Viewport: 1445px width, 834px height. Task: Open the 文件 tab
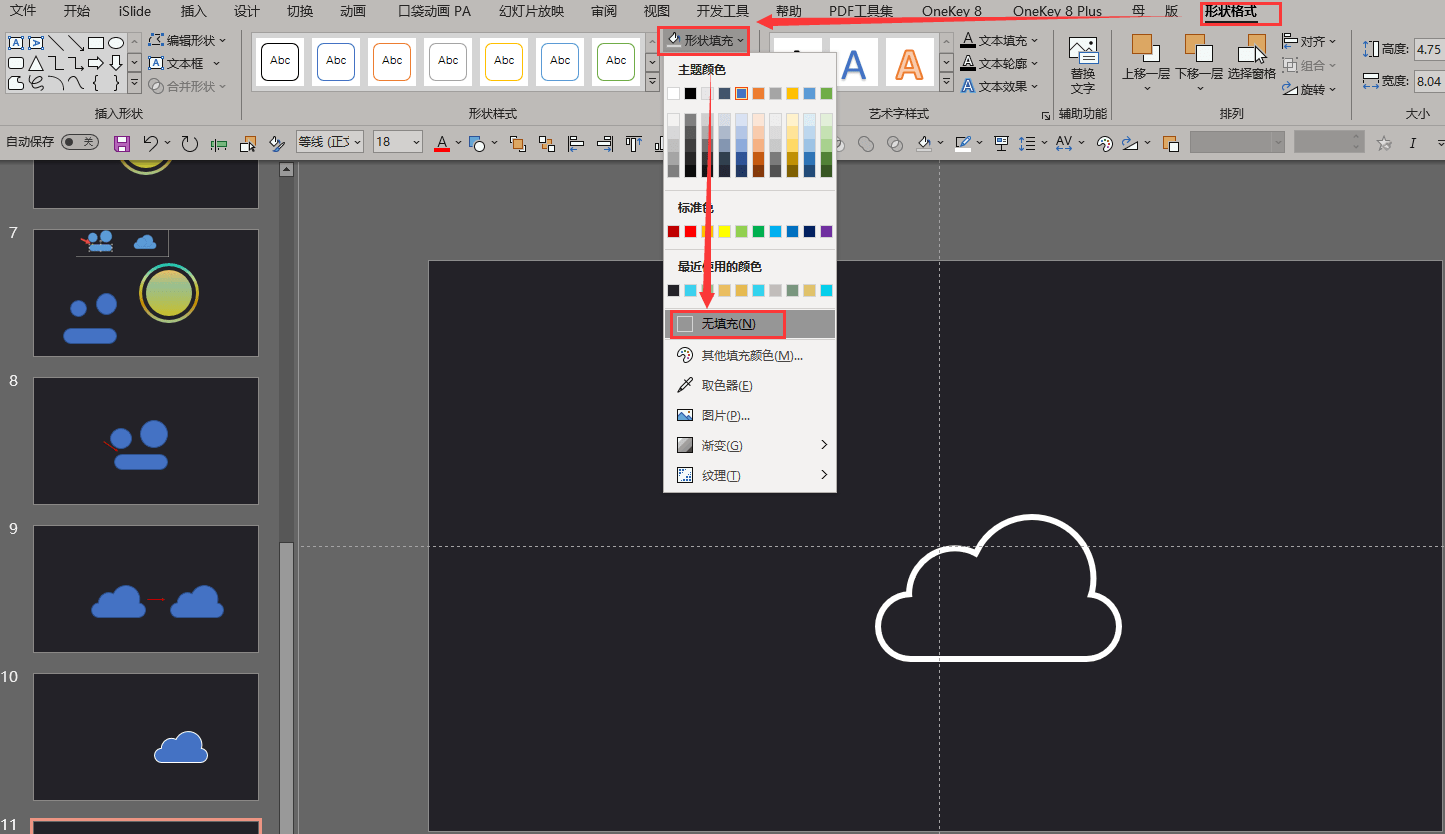[x=23, y=11]
